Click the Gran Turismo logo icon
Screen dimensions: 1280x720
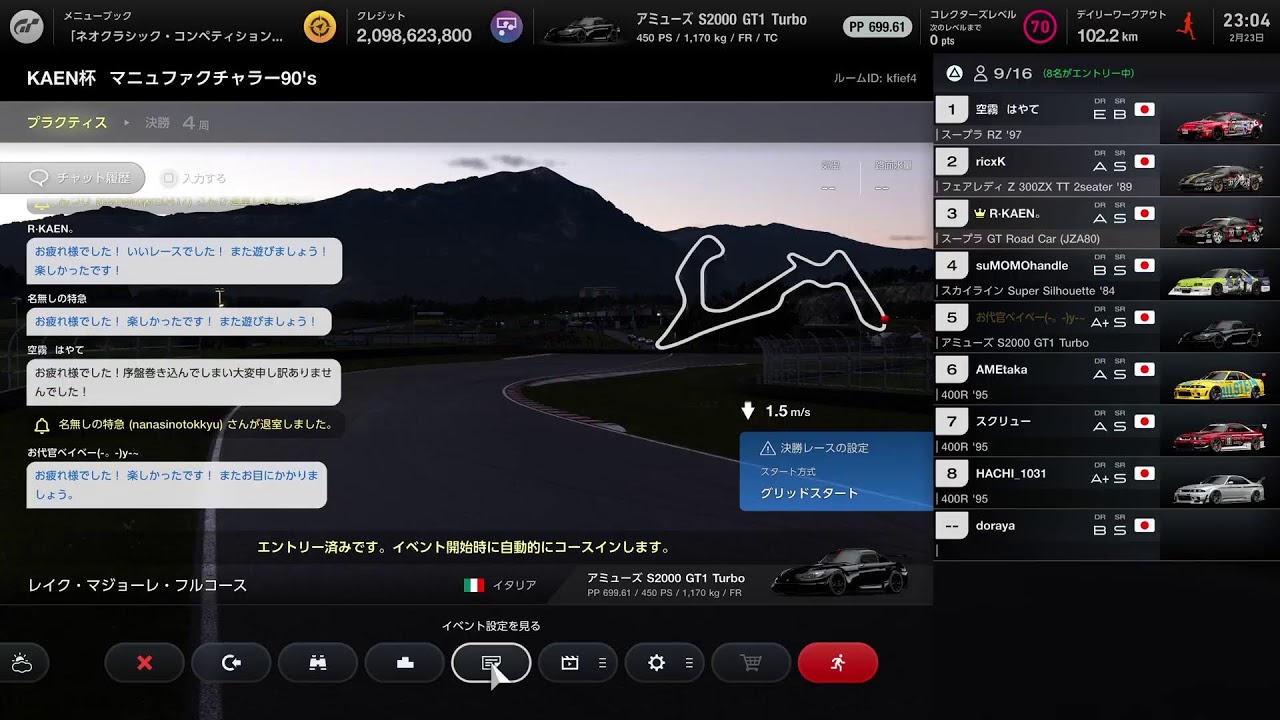tap(26, 26)
